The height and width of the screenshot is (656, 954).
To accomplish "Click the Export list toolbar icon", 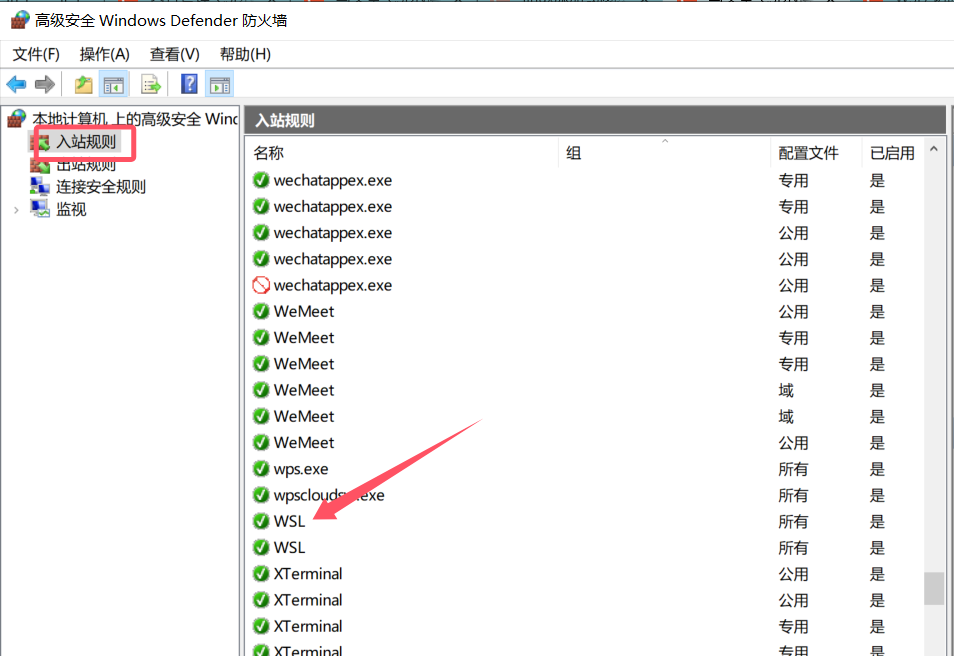I will pos(150,84).
